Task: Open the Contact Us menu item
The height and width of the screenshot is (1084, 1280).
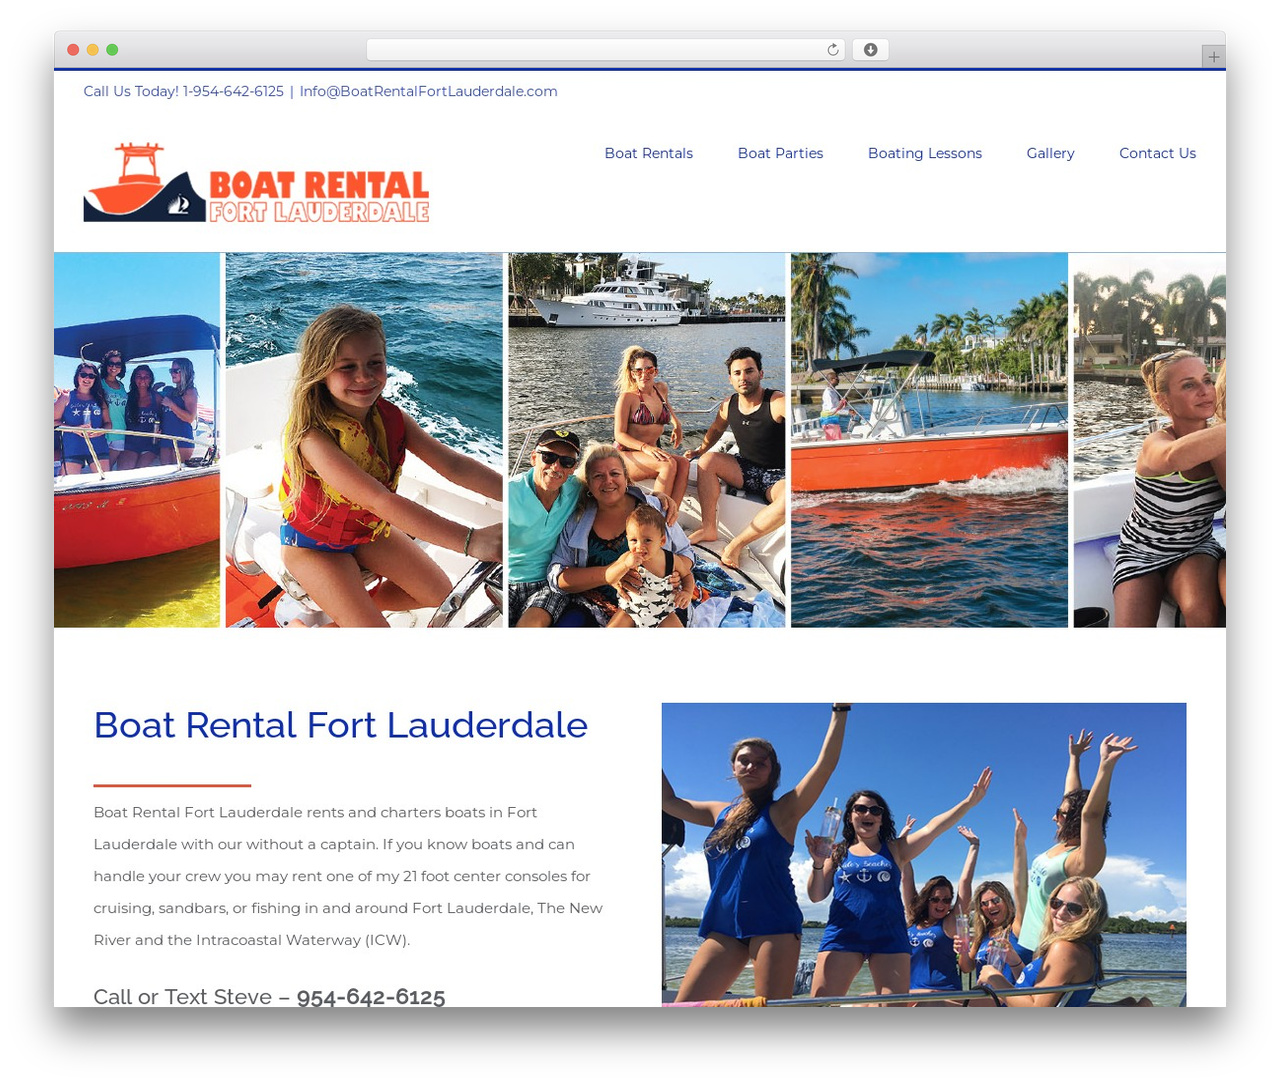Action: 1157,153
